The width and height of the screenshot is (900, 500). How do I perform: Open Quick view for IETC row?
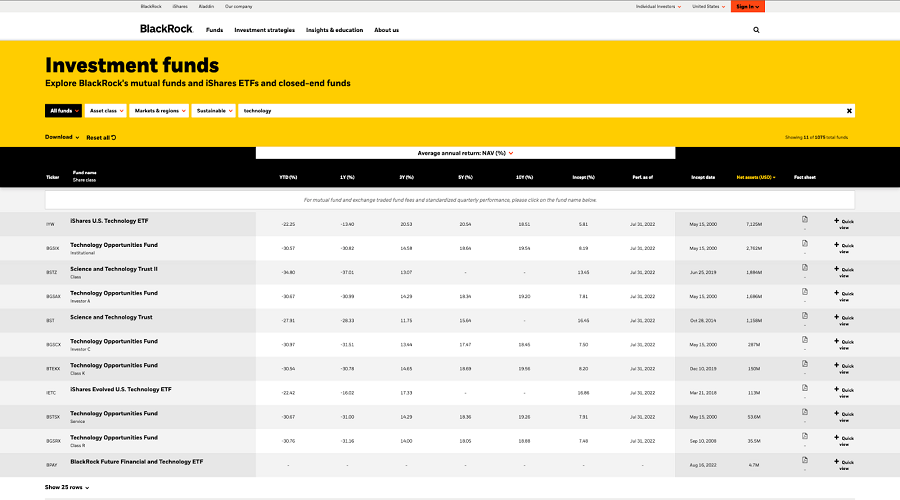844,393
